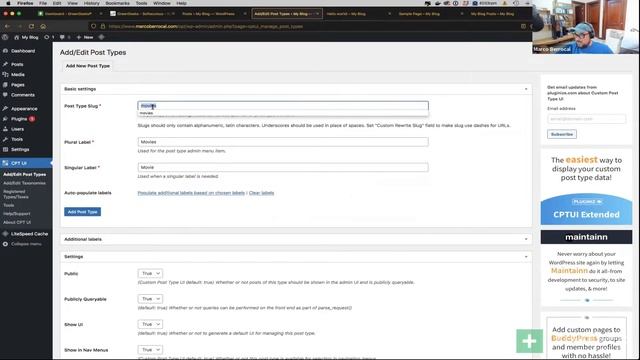Screen dimensions: 640x360
Task: Open Pages in the WordPress sidebar
Action: (18, 85)
